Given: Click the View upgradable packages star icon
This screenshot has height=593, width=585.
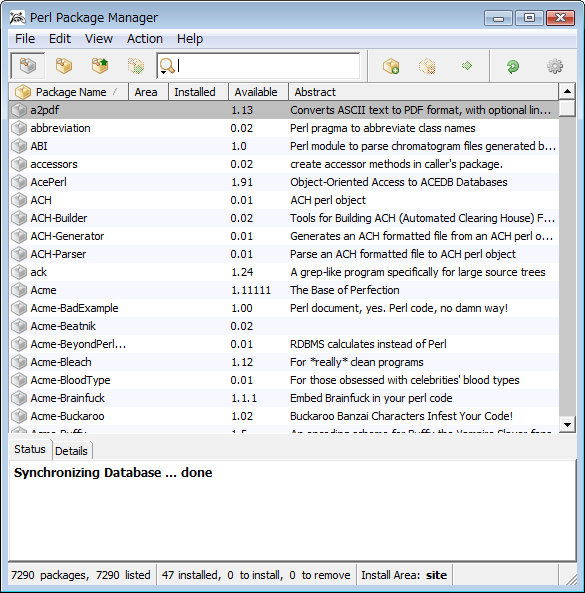Looking at the screenshot, I should coord(100,66).
